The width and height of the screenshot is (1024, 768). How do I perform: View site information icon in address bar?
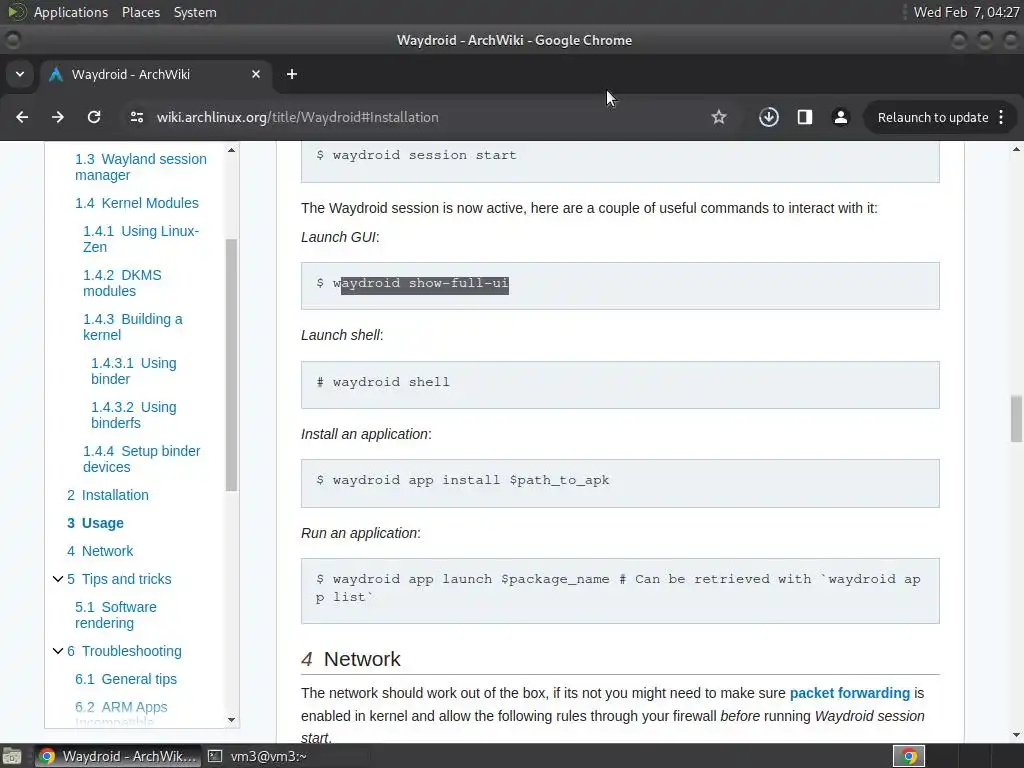(136, 117)
